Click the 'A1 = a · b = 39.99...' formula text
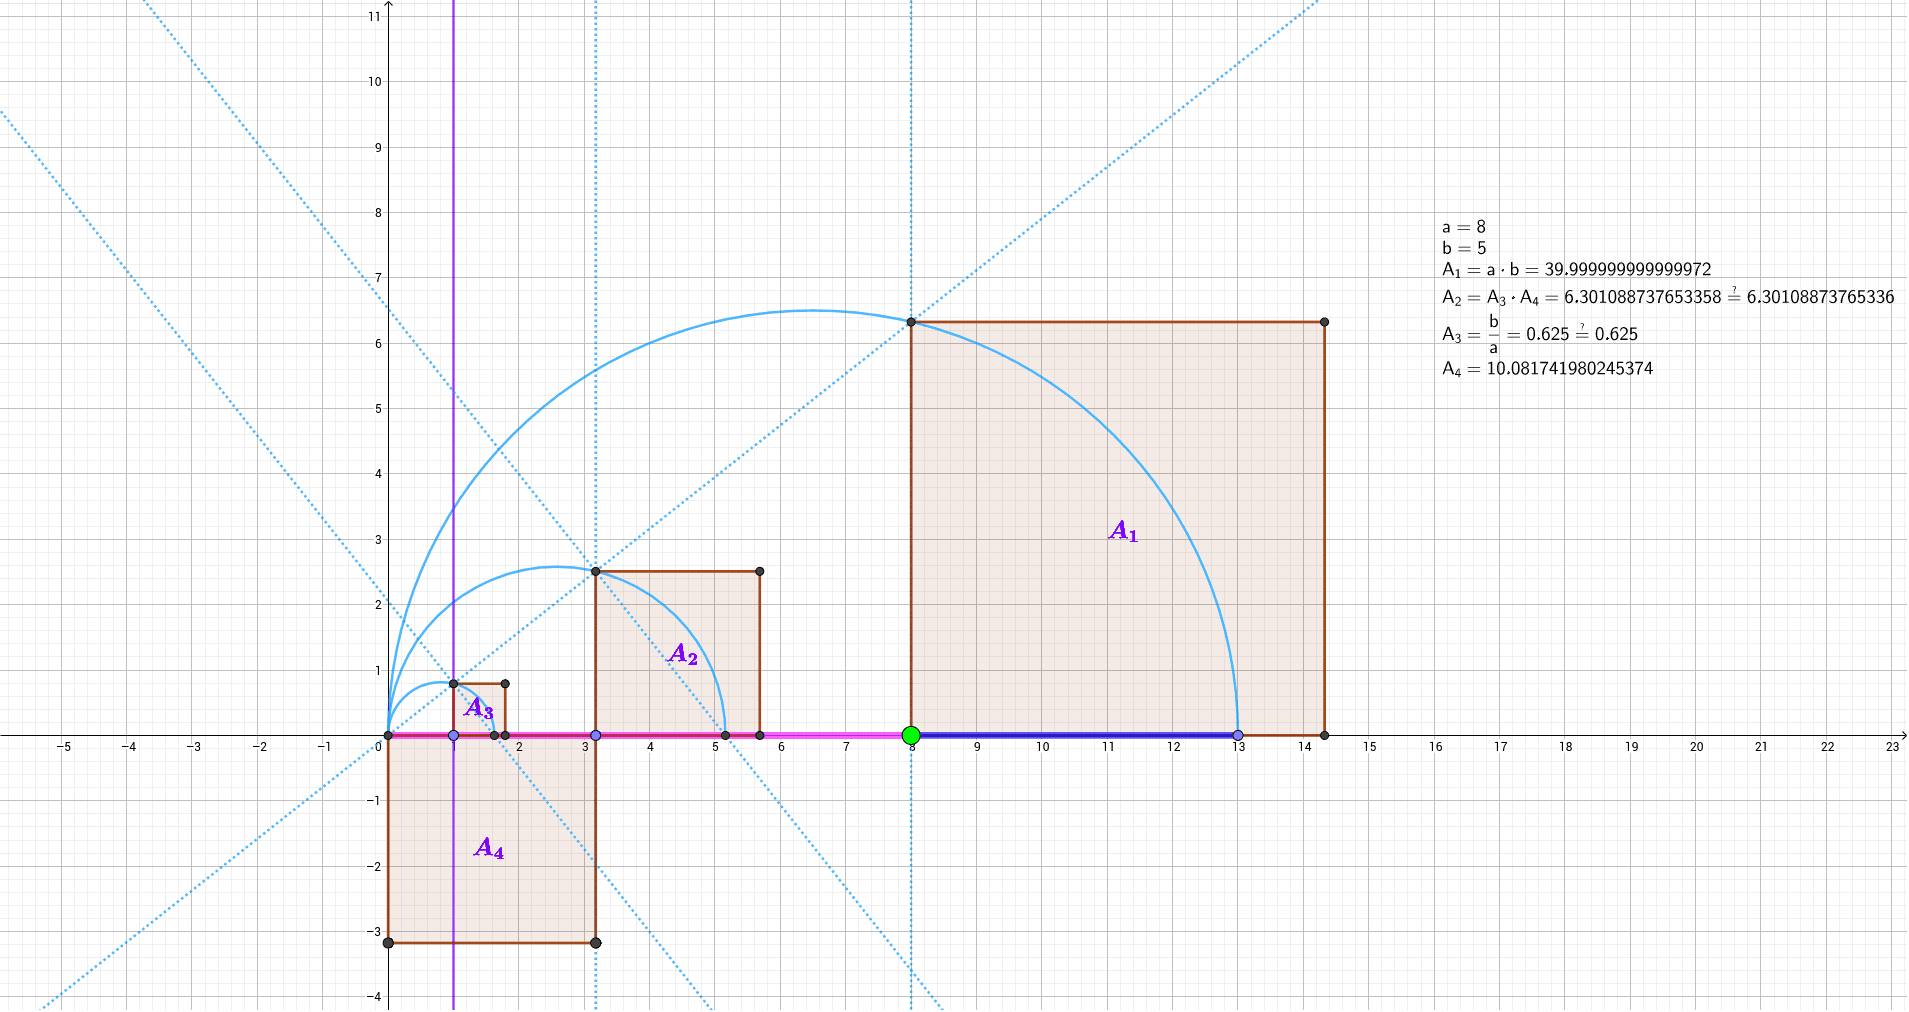 [x=1577, y=270]
